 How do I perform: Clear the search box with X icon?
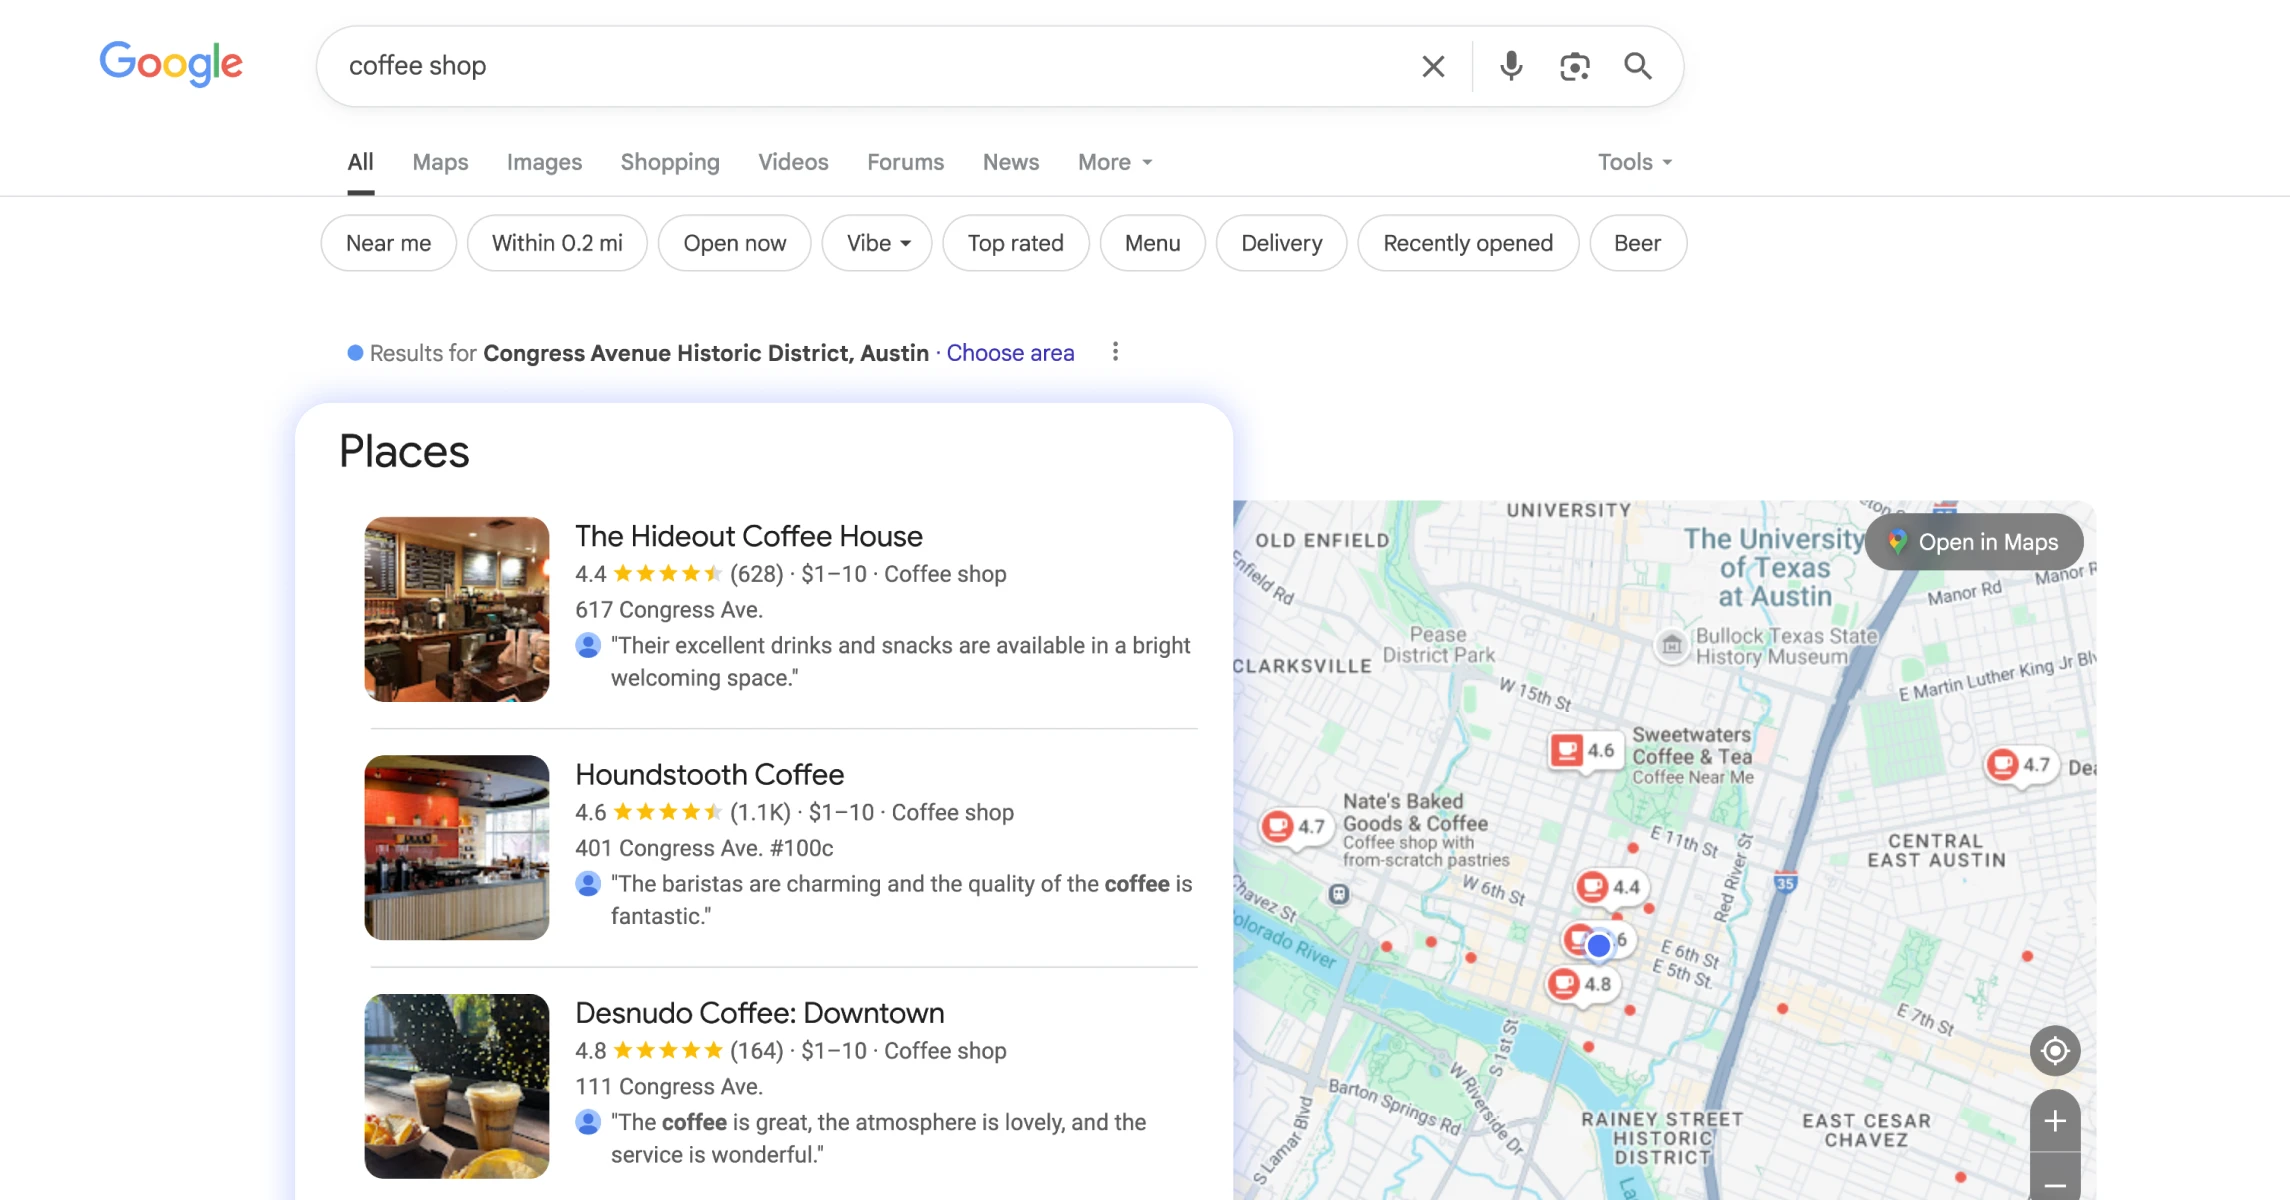1433,66
